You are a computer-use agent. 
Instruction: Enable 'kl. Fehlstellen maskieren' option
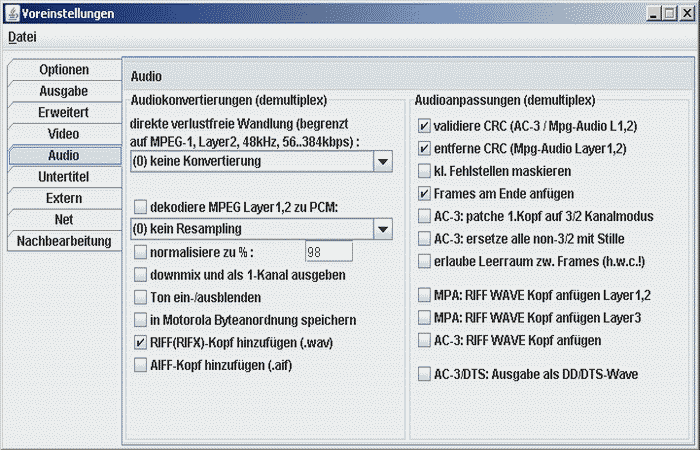pyautogui.click(x=425, y=171)
